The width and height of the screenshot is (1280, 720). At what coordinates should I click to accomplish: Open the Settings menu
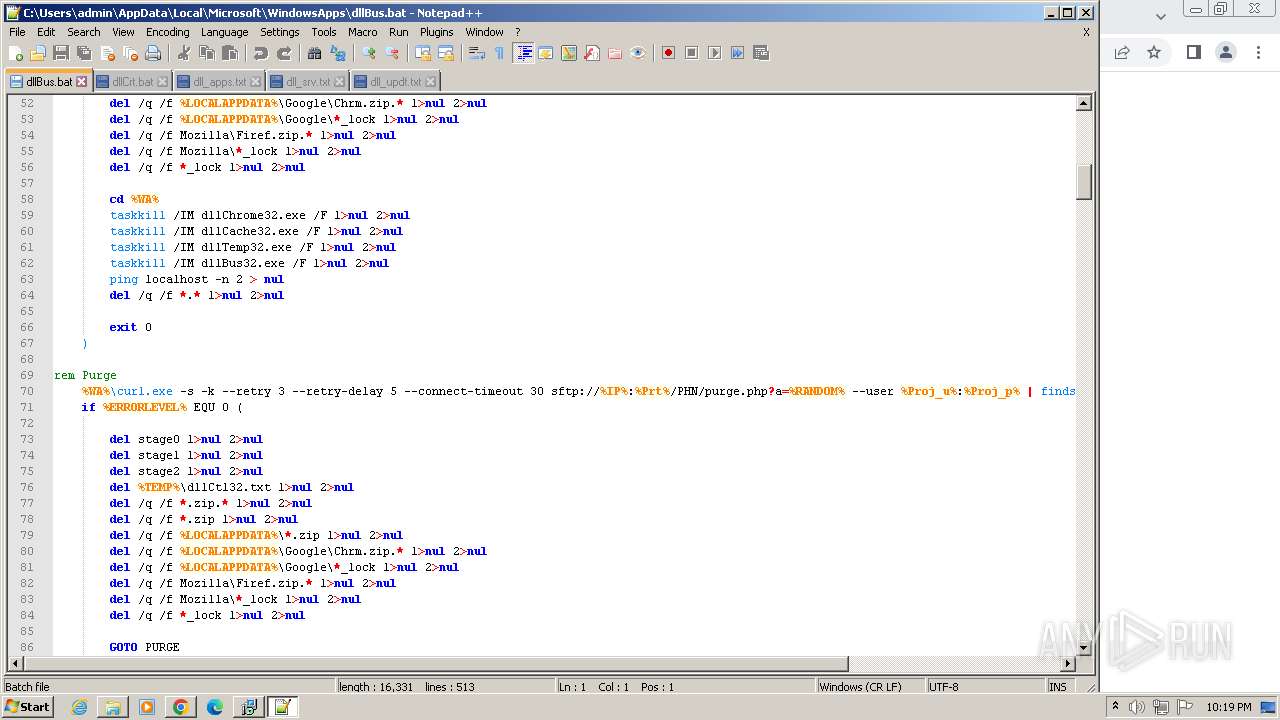[x=280, y=32]
